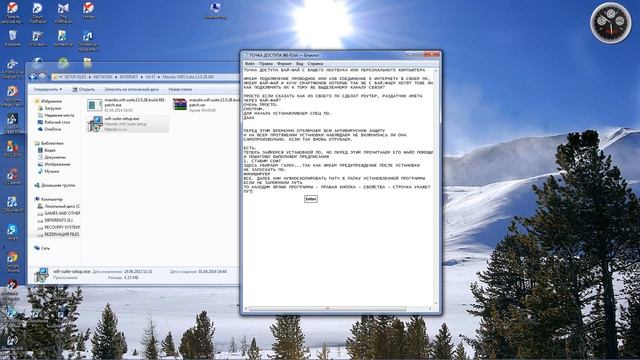Open the RECOVERY SYSTEM drive
Viewport: 640px width, 360px height.
(x=59, y=227)
